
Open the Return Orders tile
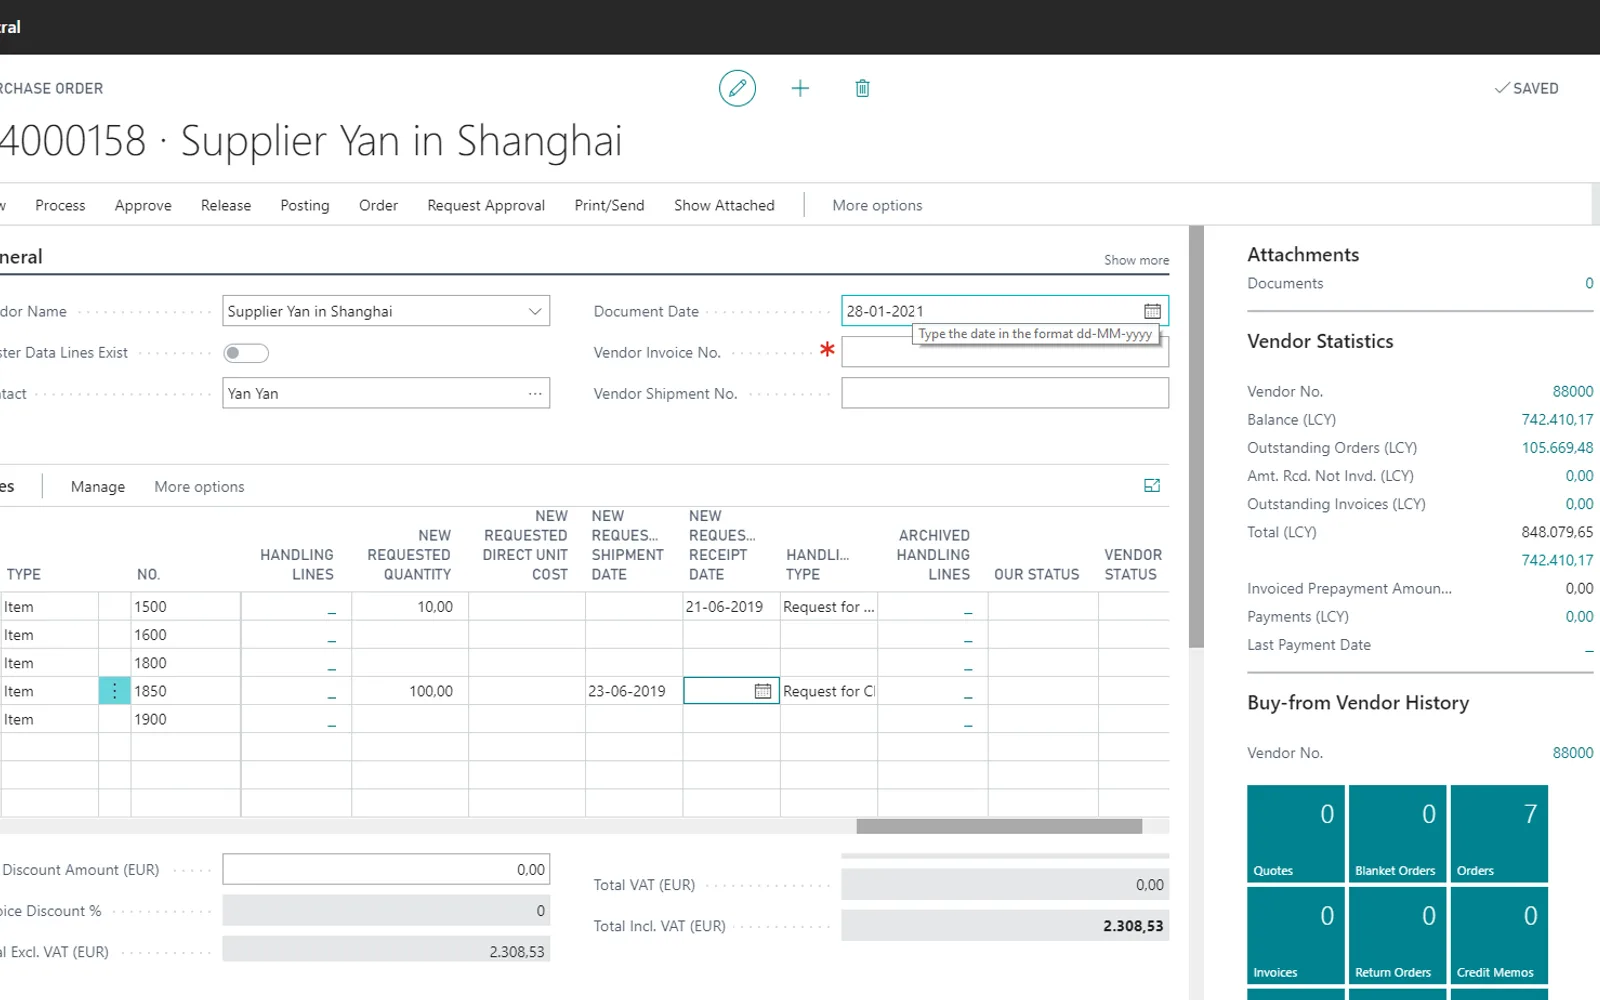(1397, 935)
